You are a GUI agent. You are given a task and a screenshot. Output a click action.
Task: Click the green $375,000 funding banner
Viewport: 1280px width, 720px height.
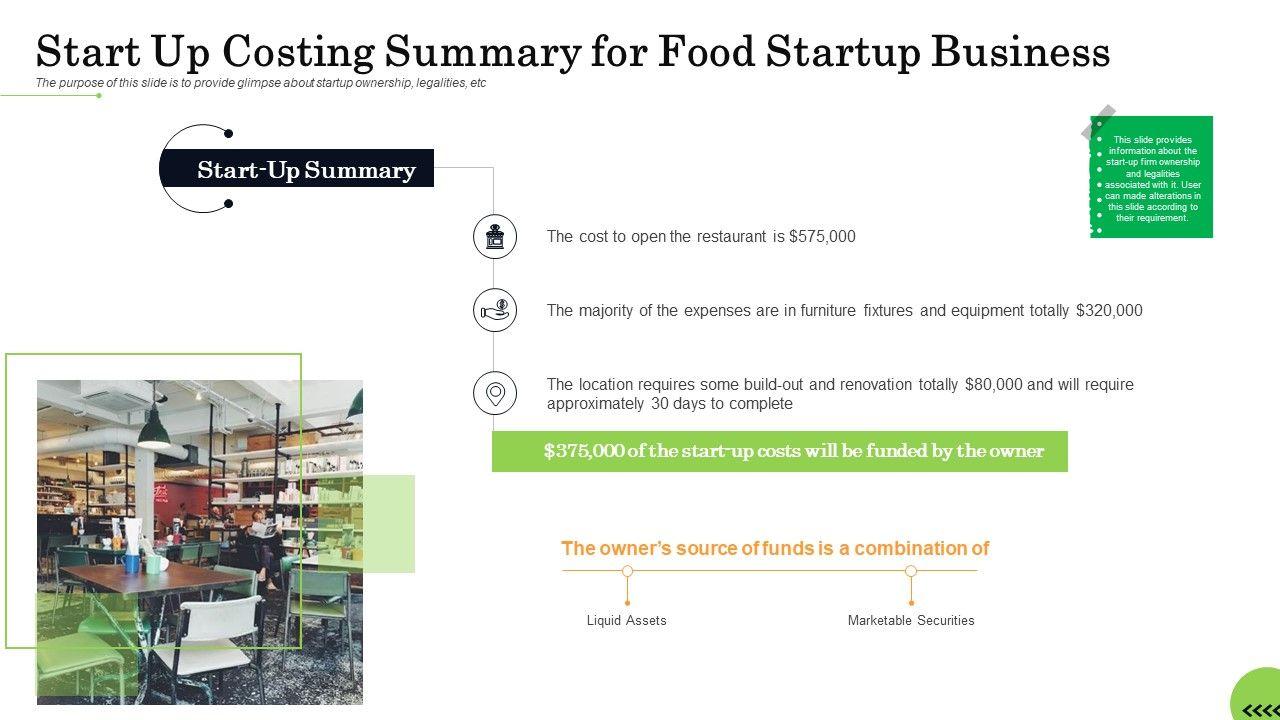780,451
